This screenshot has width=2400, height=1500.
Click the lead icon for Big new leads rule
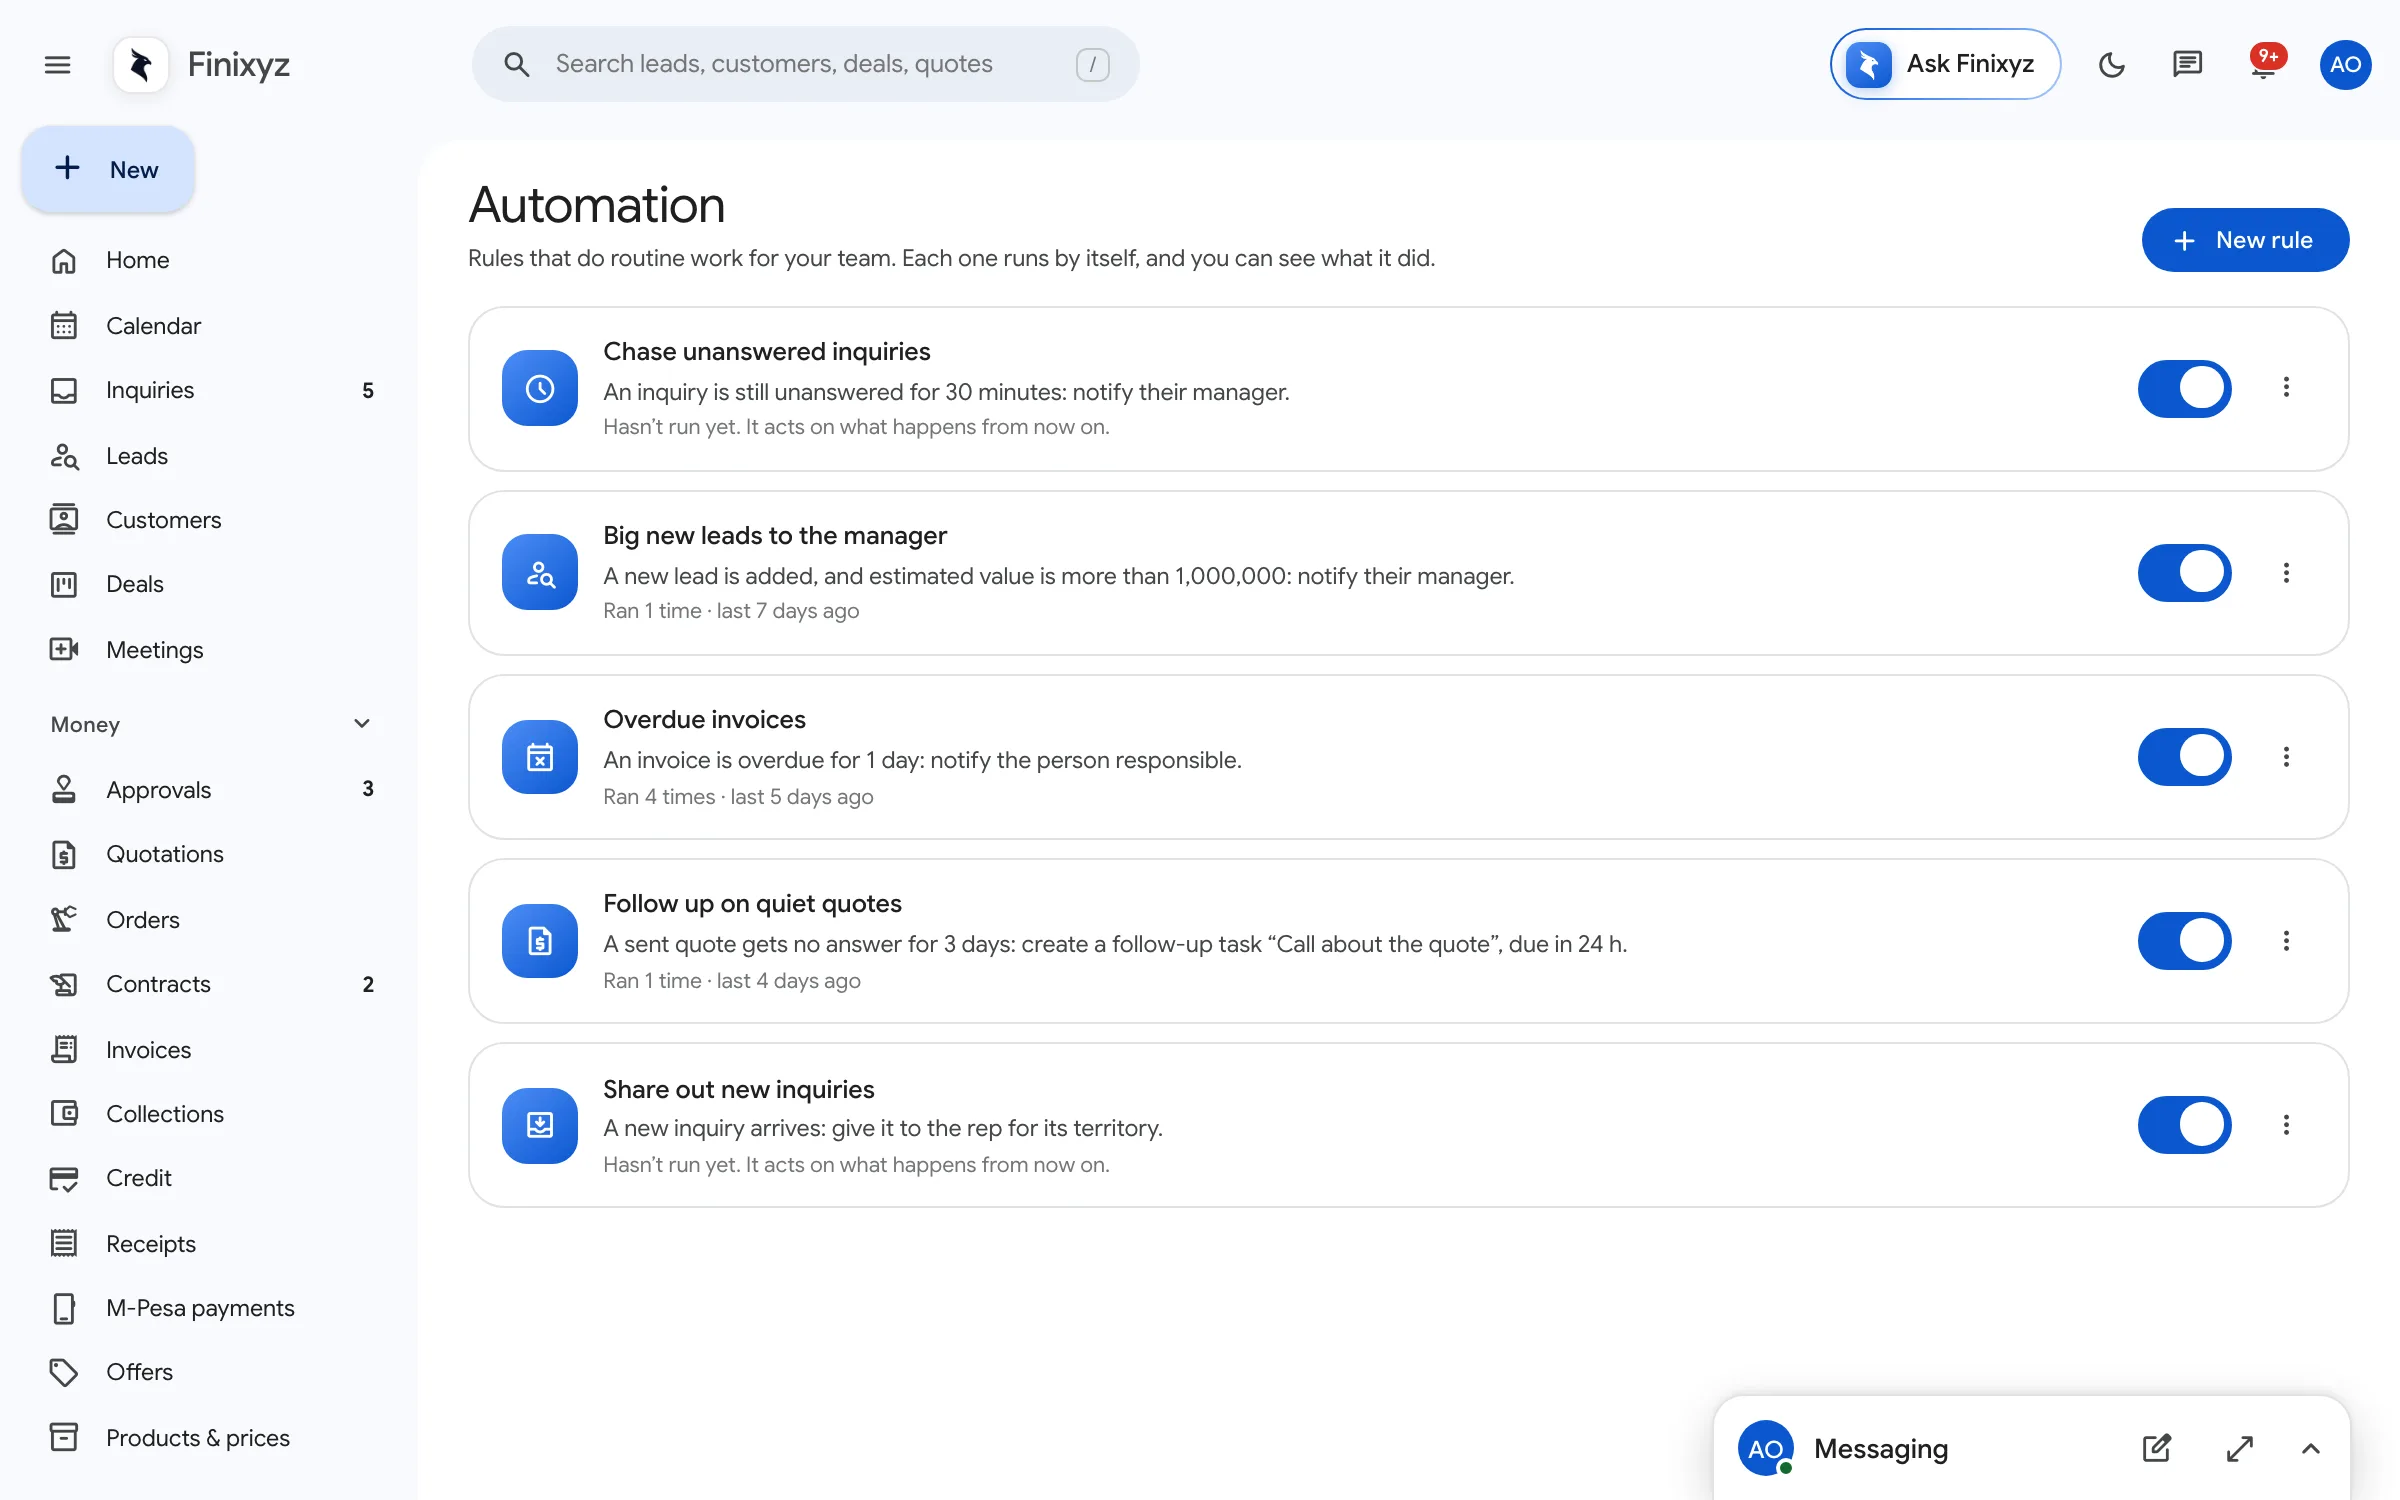point(540,572)
